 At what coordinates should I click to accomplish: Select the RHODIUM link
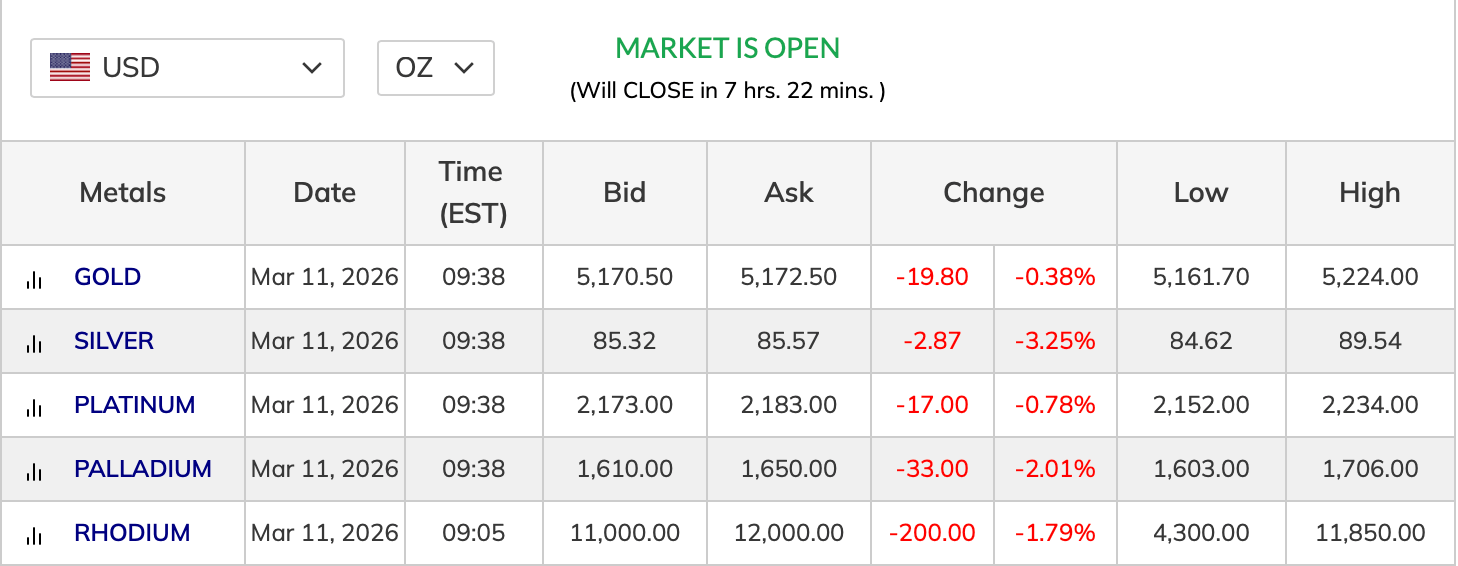point(132,533)
